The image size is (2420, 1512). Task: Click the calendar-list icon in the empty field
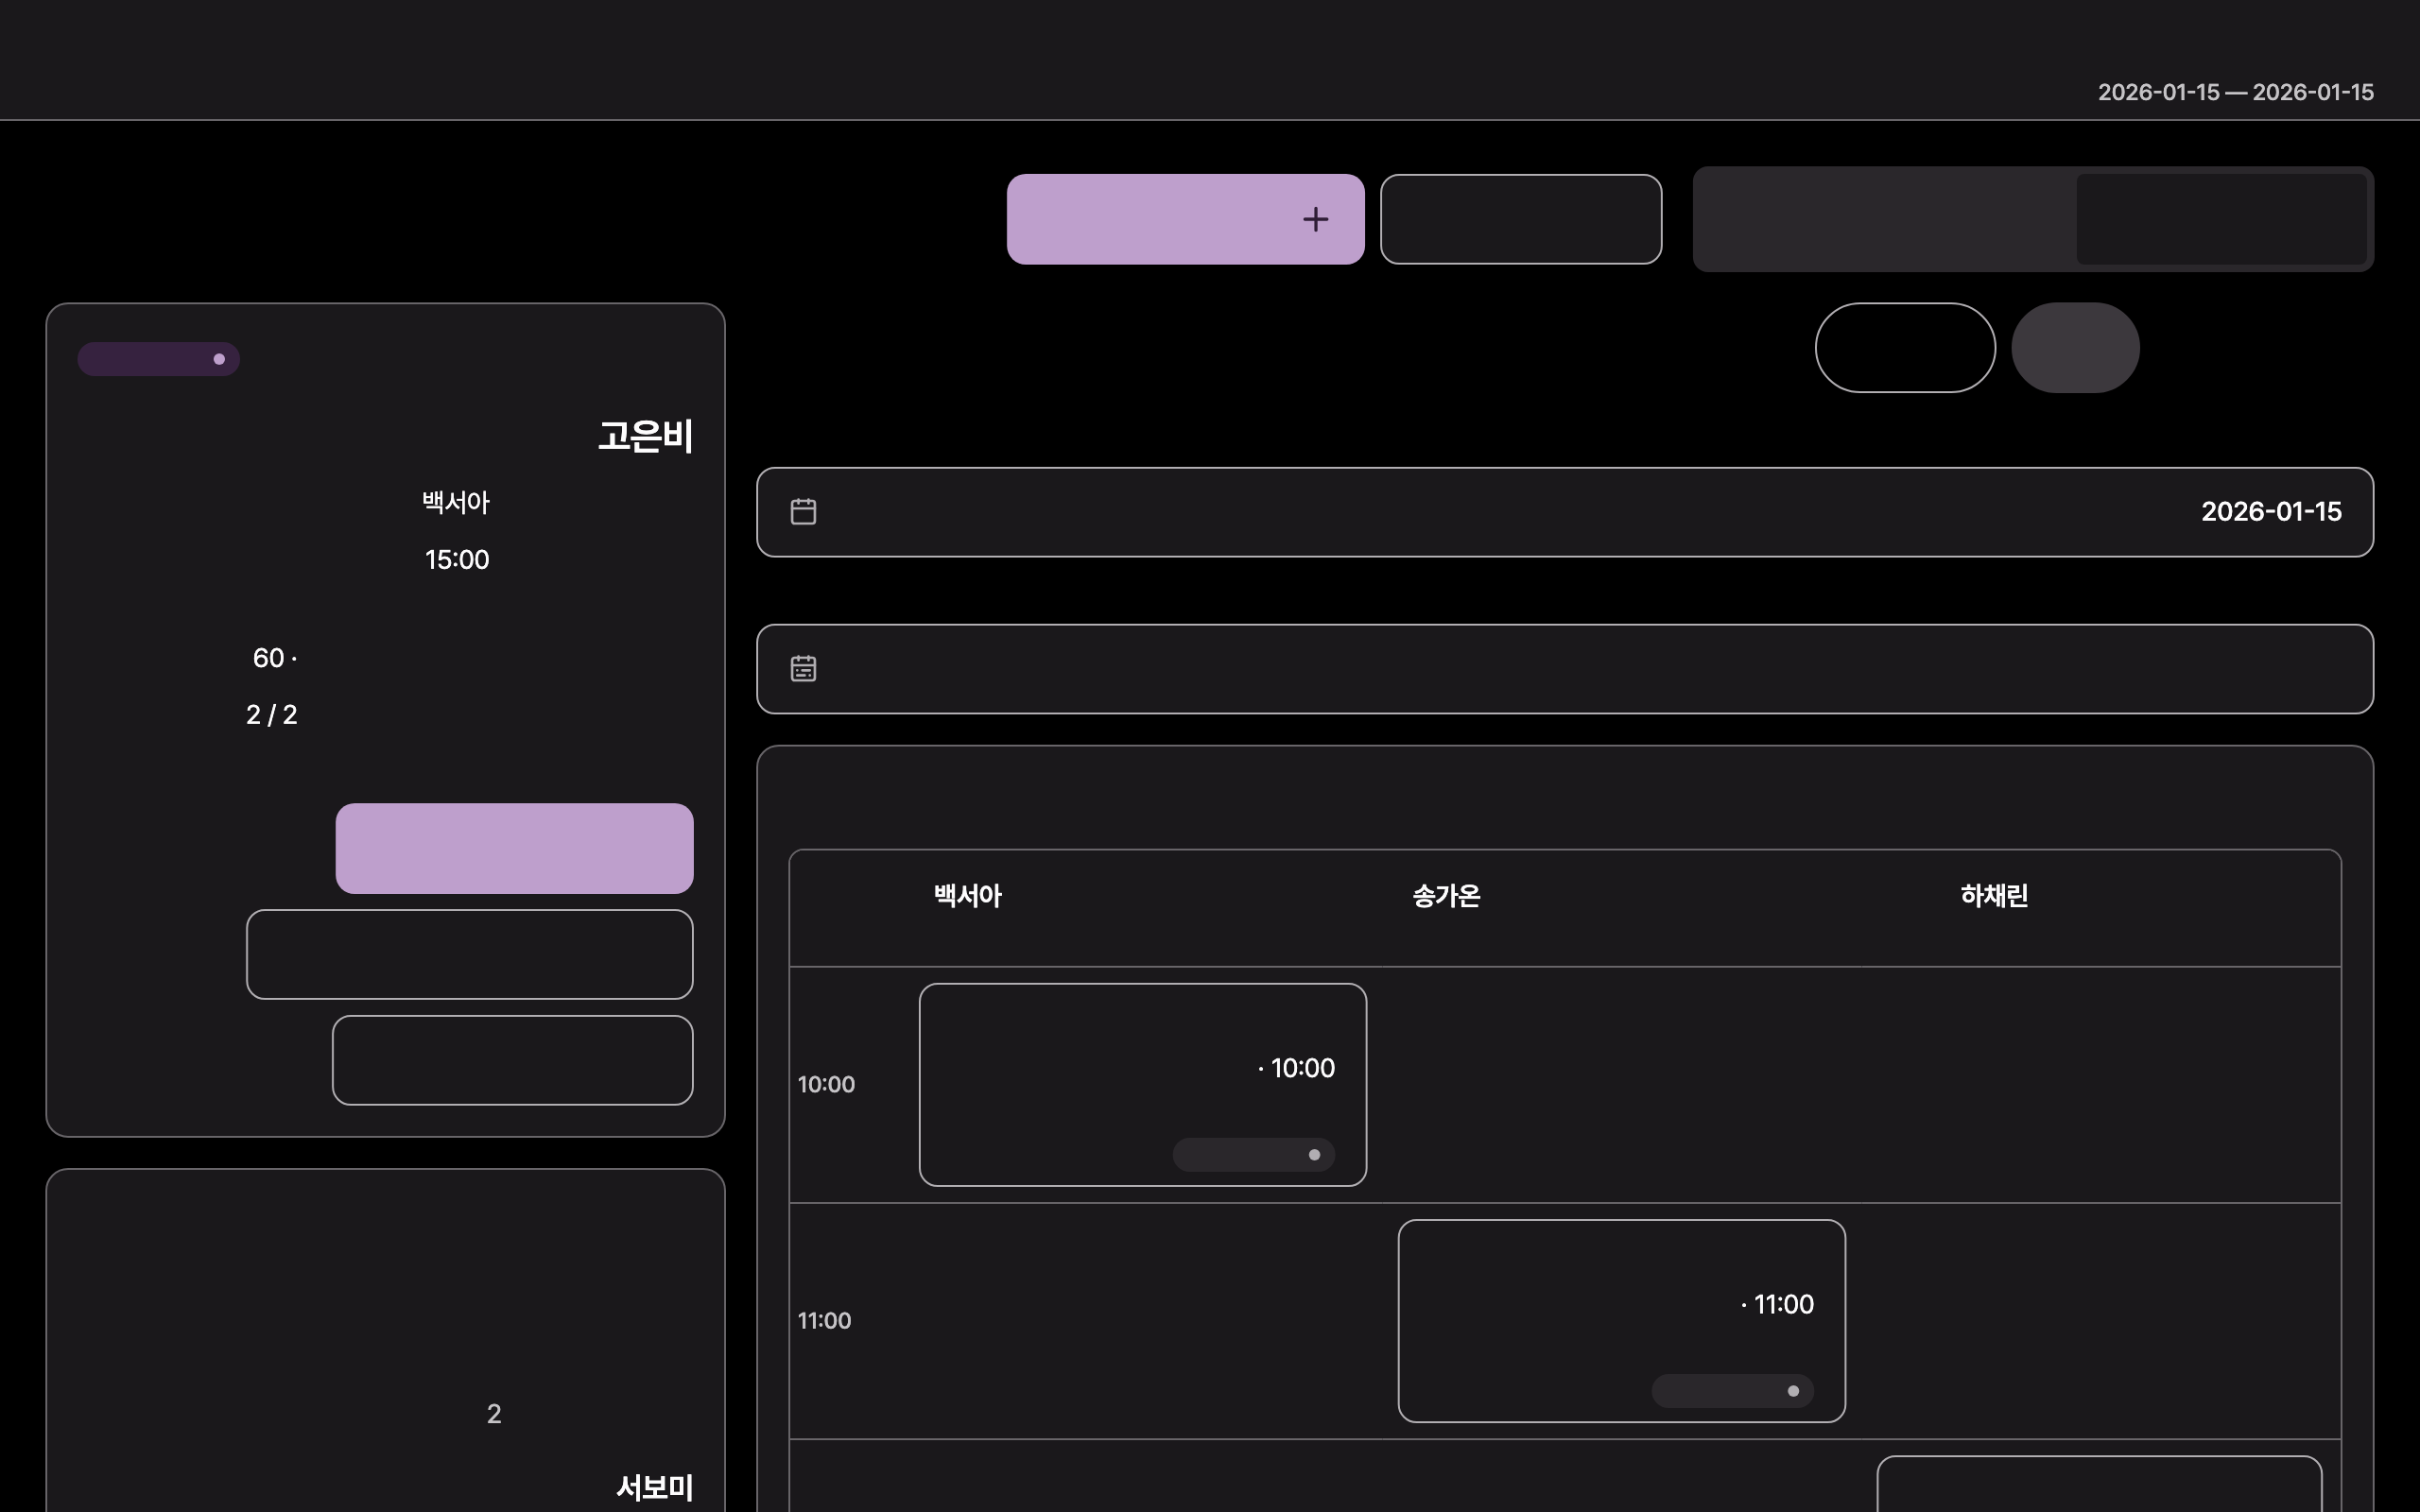(x=803, y=669)
